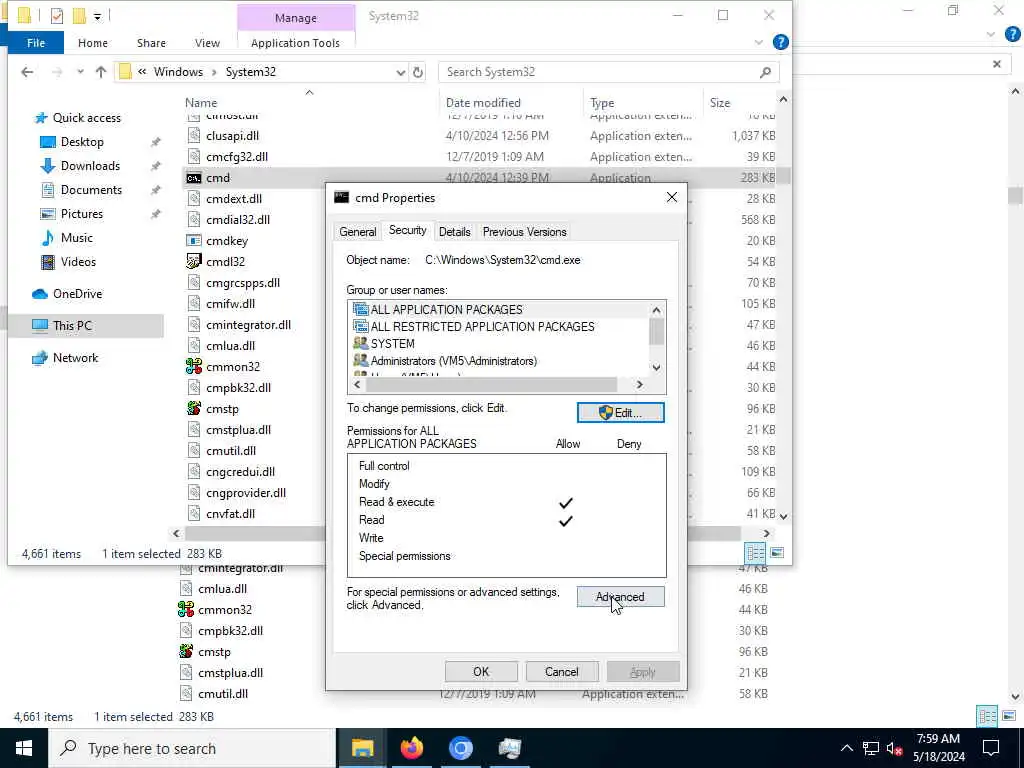Open the Home ribbon tab

coord(93,43)
